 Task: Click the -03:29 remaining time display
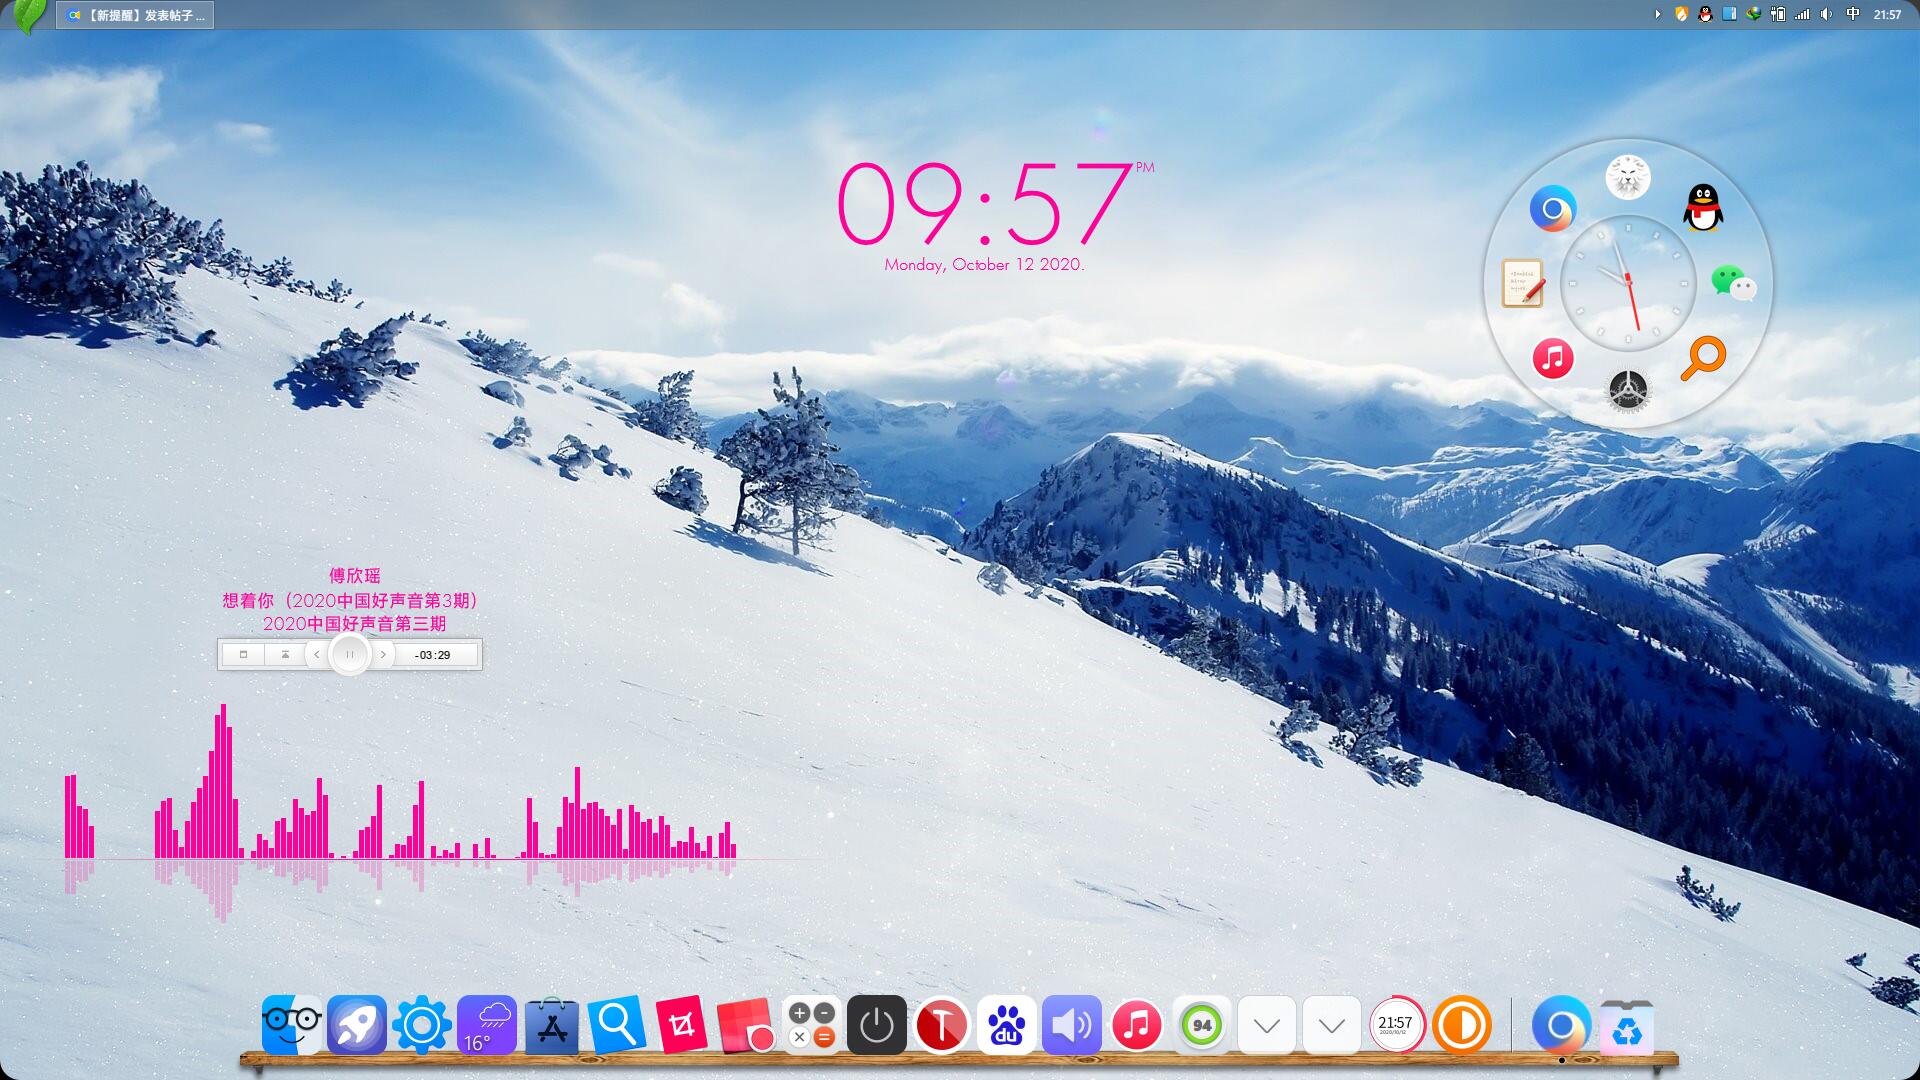(x=433, y=655)
